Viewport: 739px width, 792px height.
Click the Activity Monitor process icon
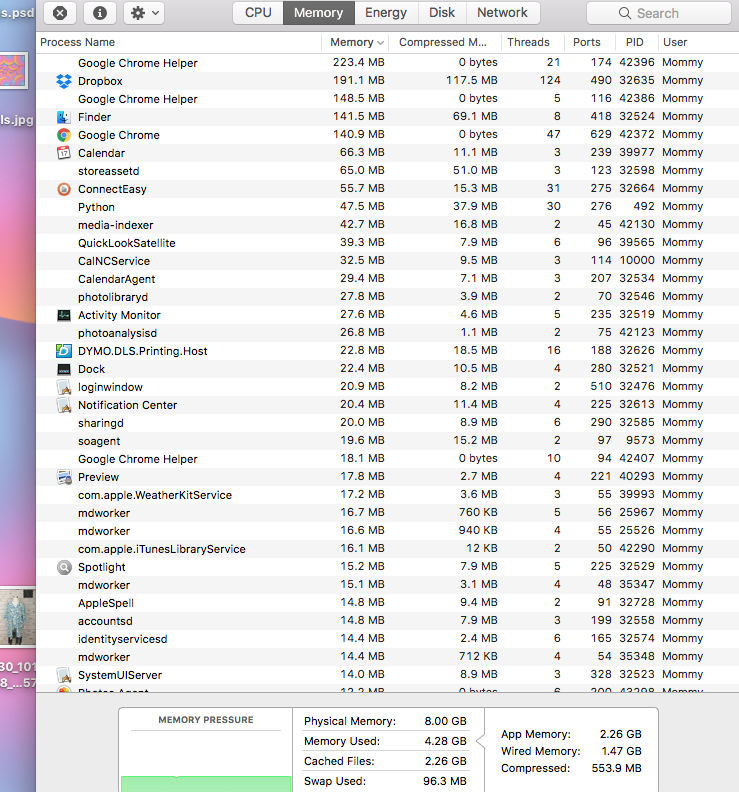[x=64, y=315]
